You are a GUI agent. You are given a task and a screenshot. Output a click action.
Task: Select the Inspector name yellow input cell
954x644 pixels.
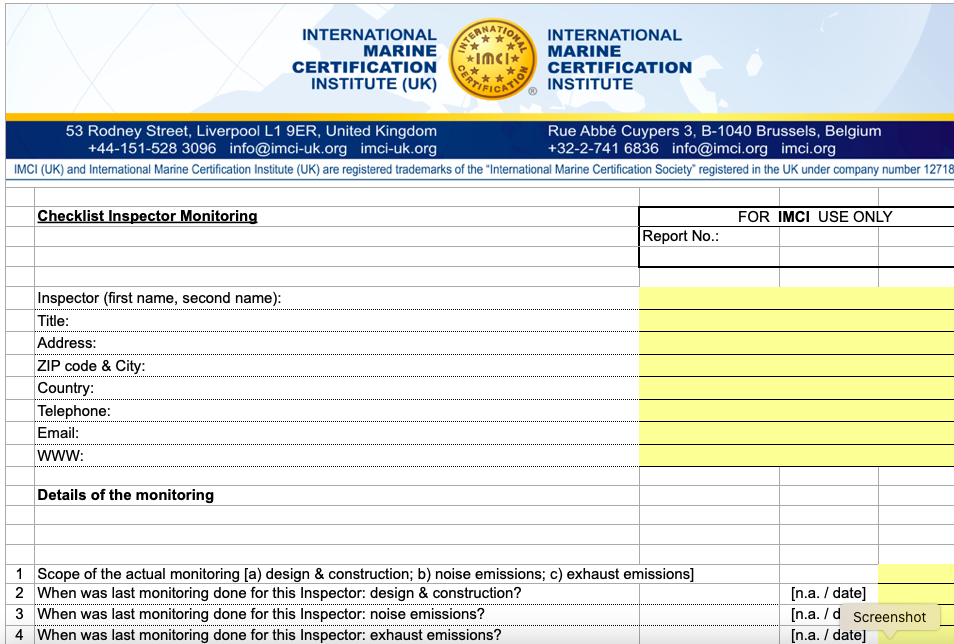(x=795, y=298)
